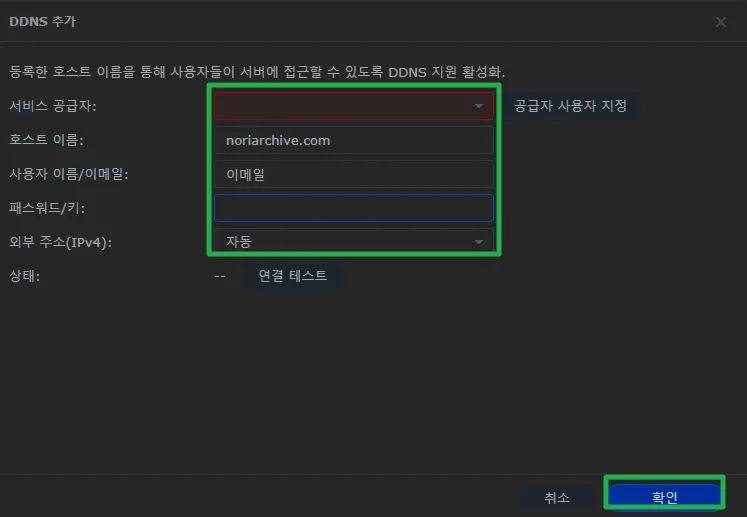This screenshot has width=747, height=517.
Task: Open the 외부 주소(IPv4) dropdown showing 자동
Action: [x=340, y=241]
